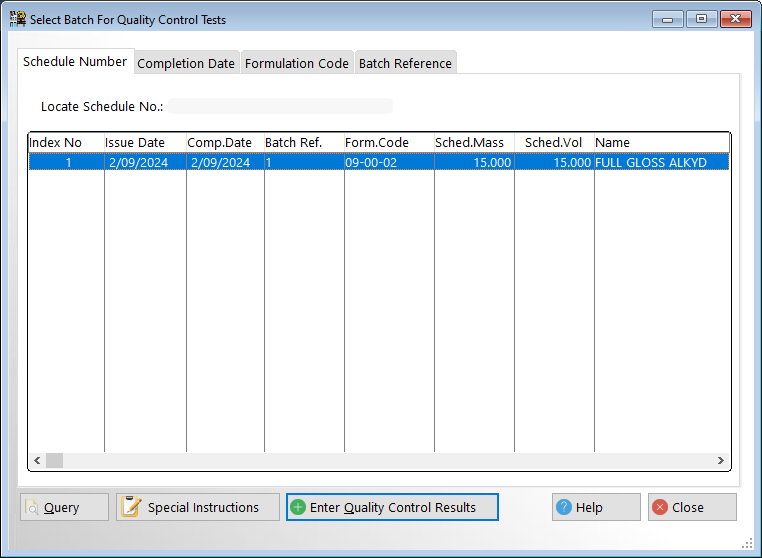Screen dimensions: 762x558
Task: Click the blue Help question mark icon
Action: [x=564, y=507]
